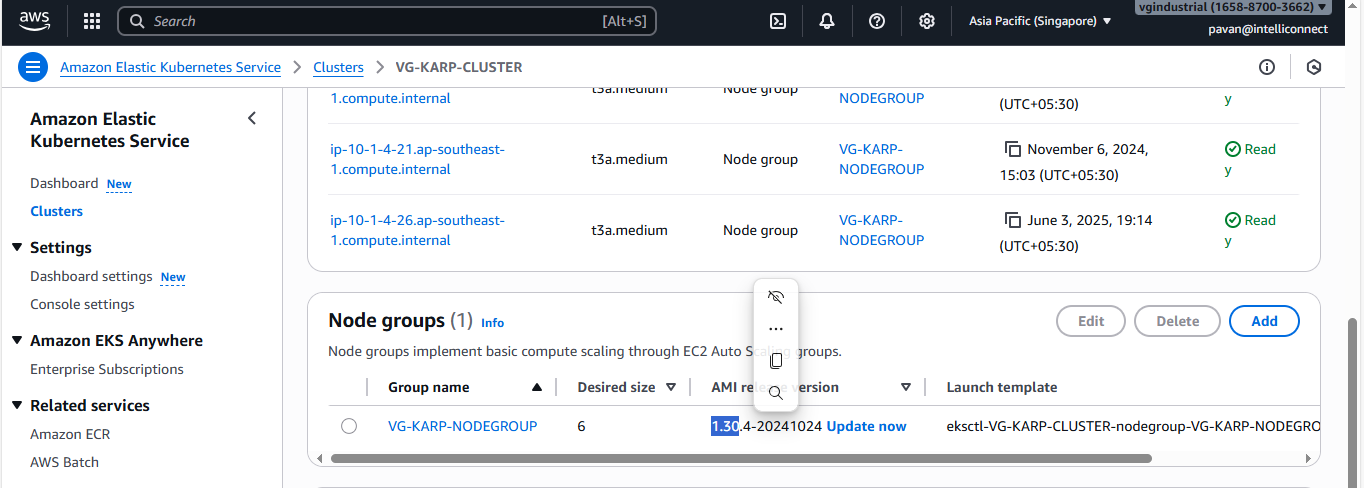The image size is (1364, 488).
Task: Open the AWS services grid menu
Action: pyautogui.click(x=92, y=21)
